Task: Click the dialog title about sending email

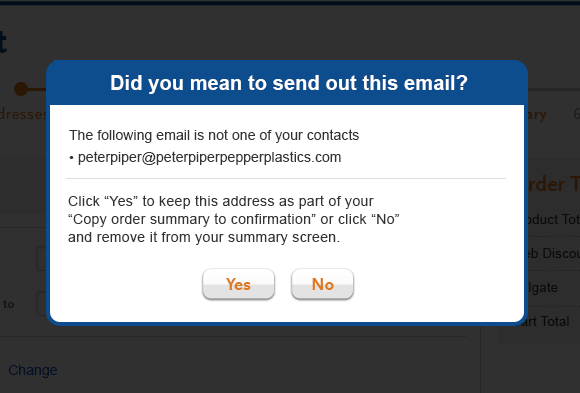Action: pyautogui.click(x=289, y=83)
